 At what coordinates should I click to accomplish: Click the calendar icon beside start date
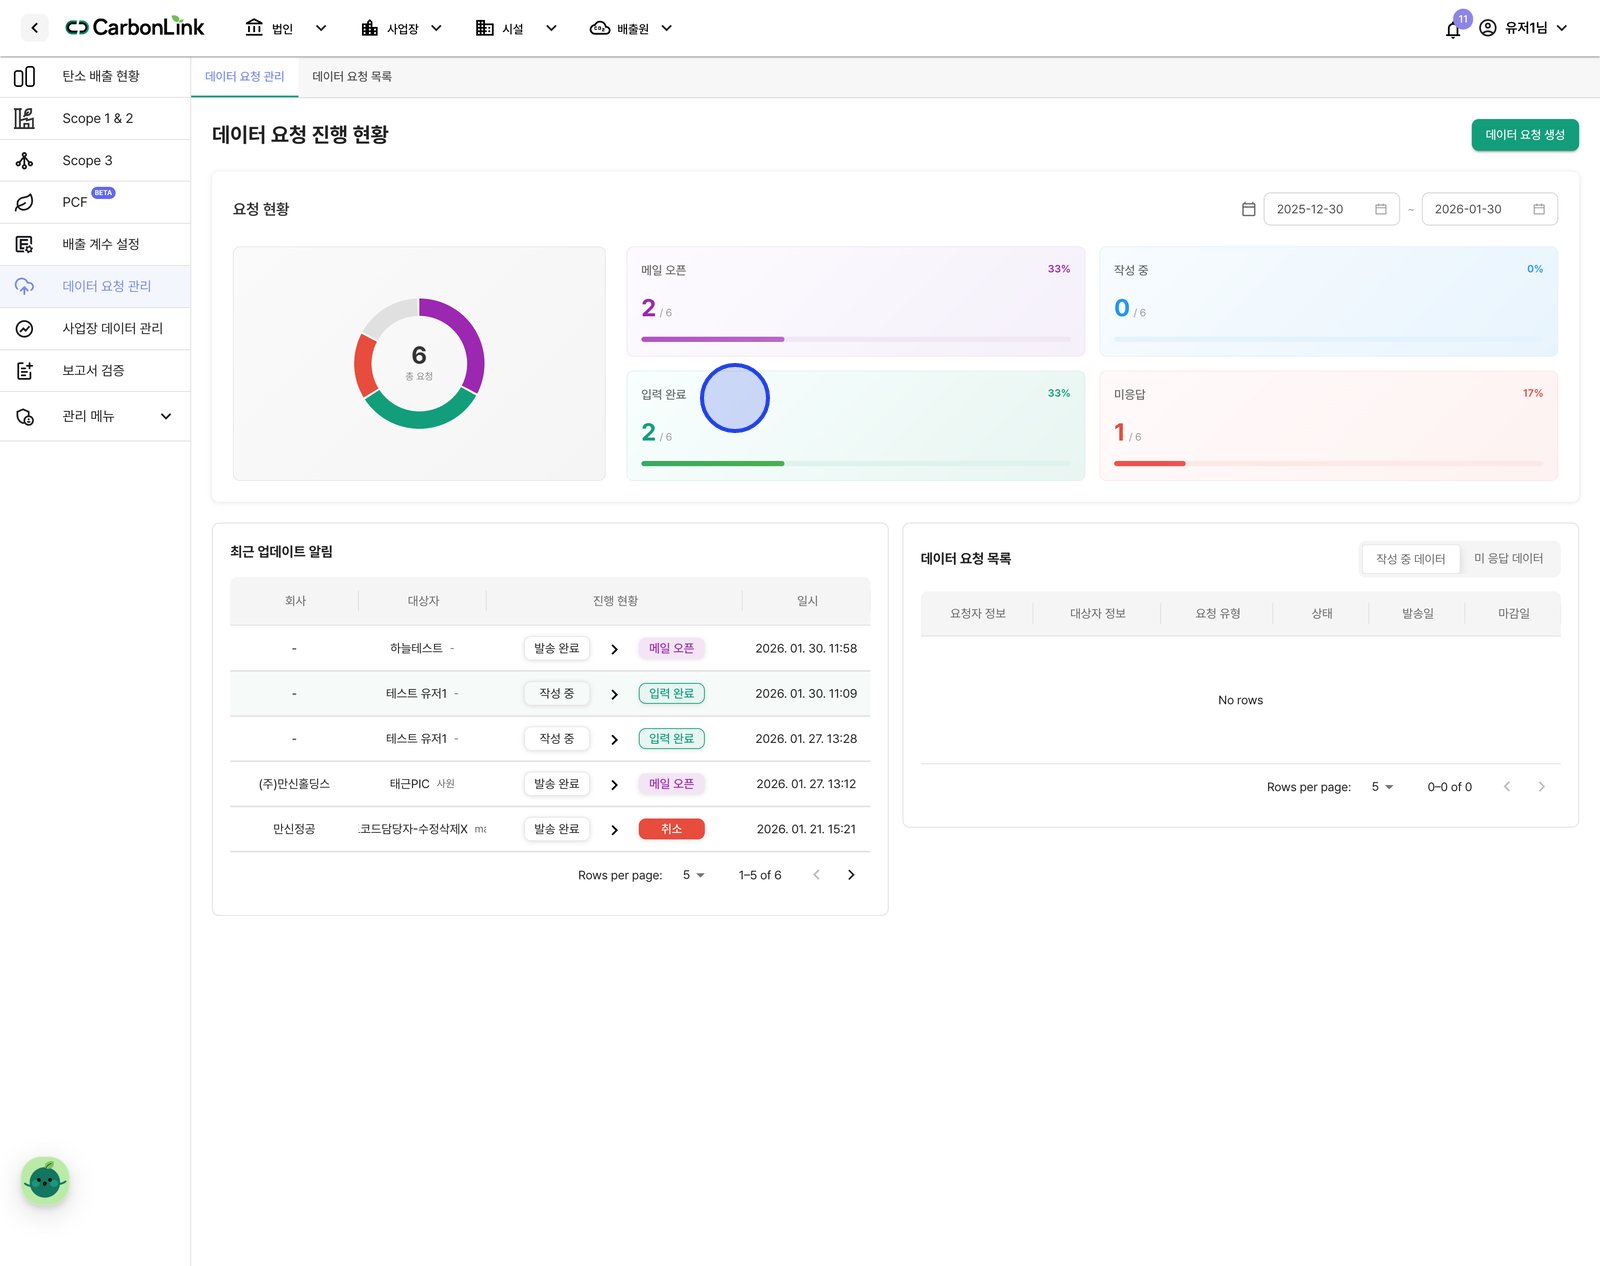1248,209
